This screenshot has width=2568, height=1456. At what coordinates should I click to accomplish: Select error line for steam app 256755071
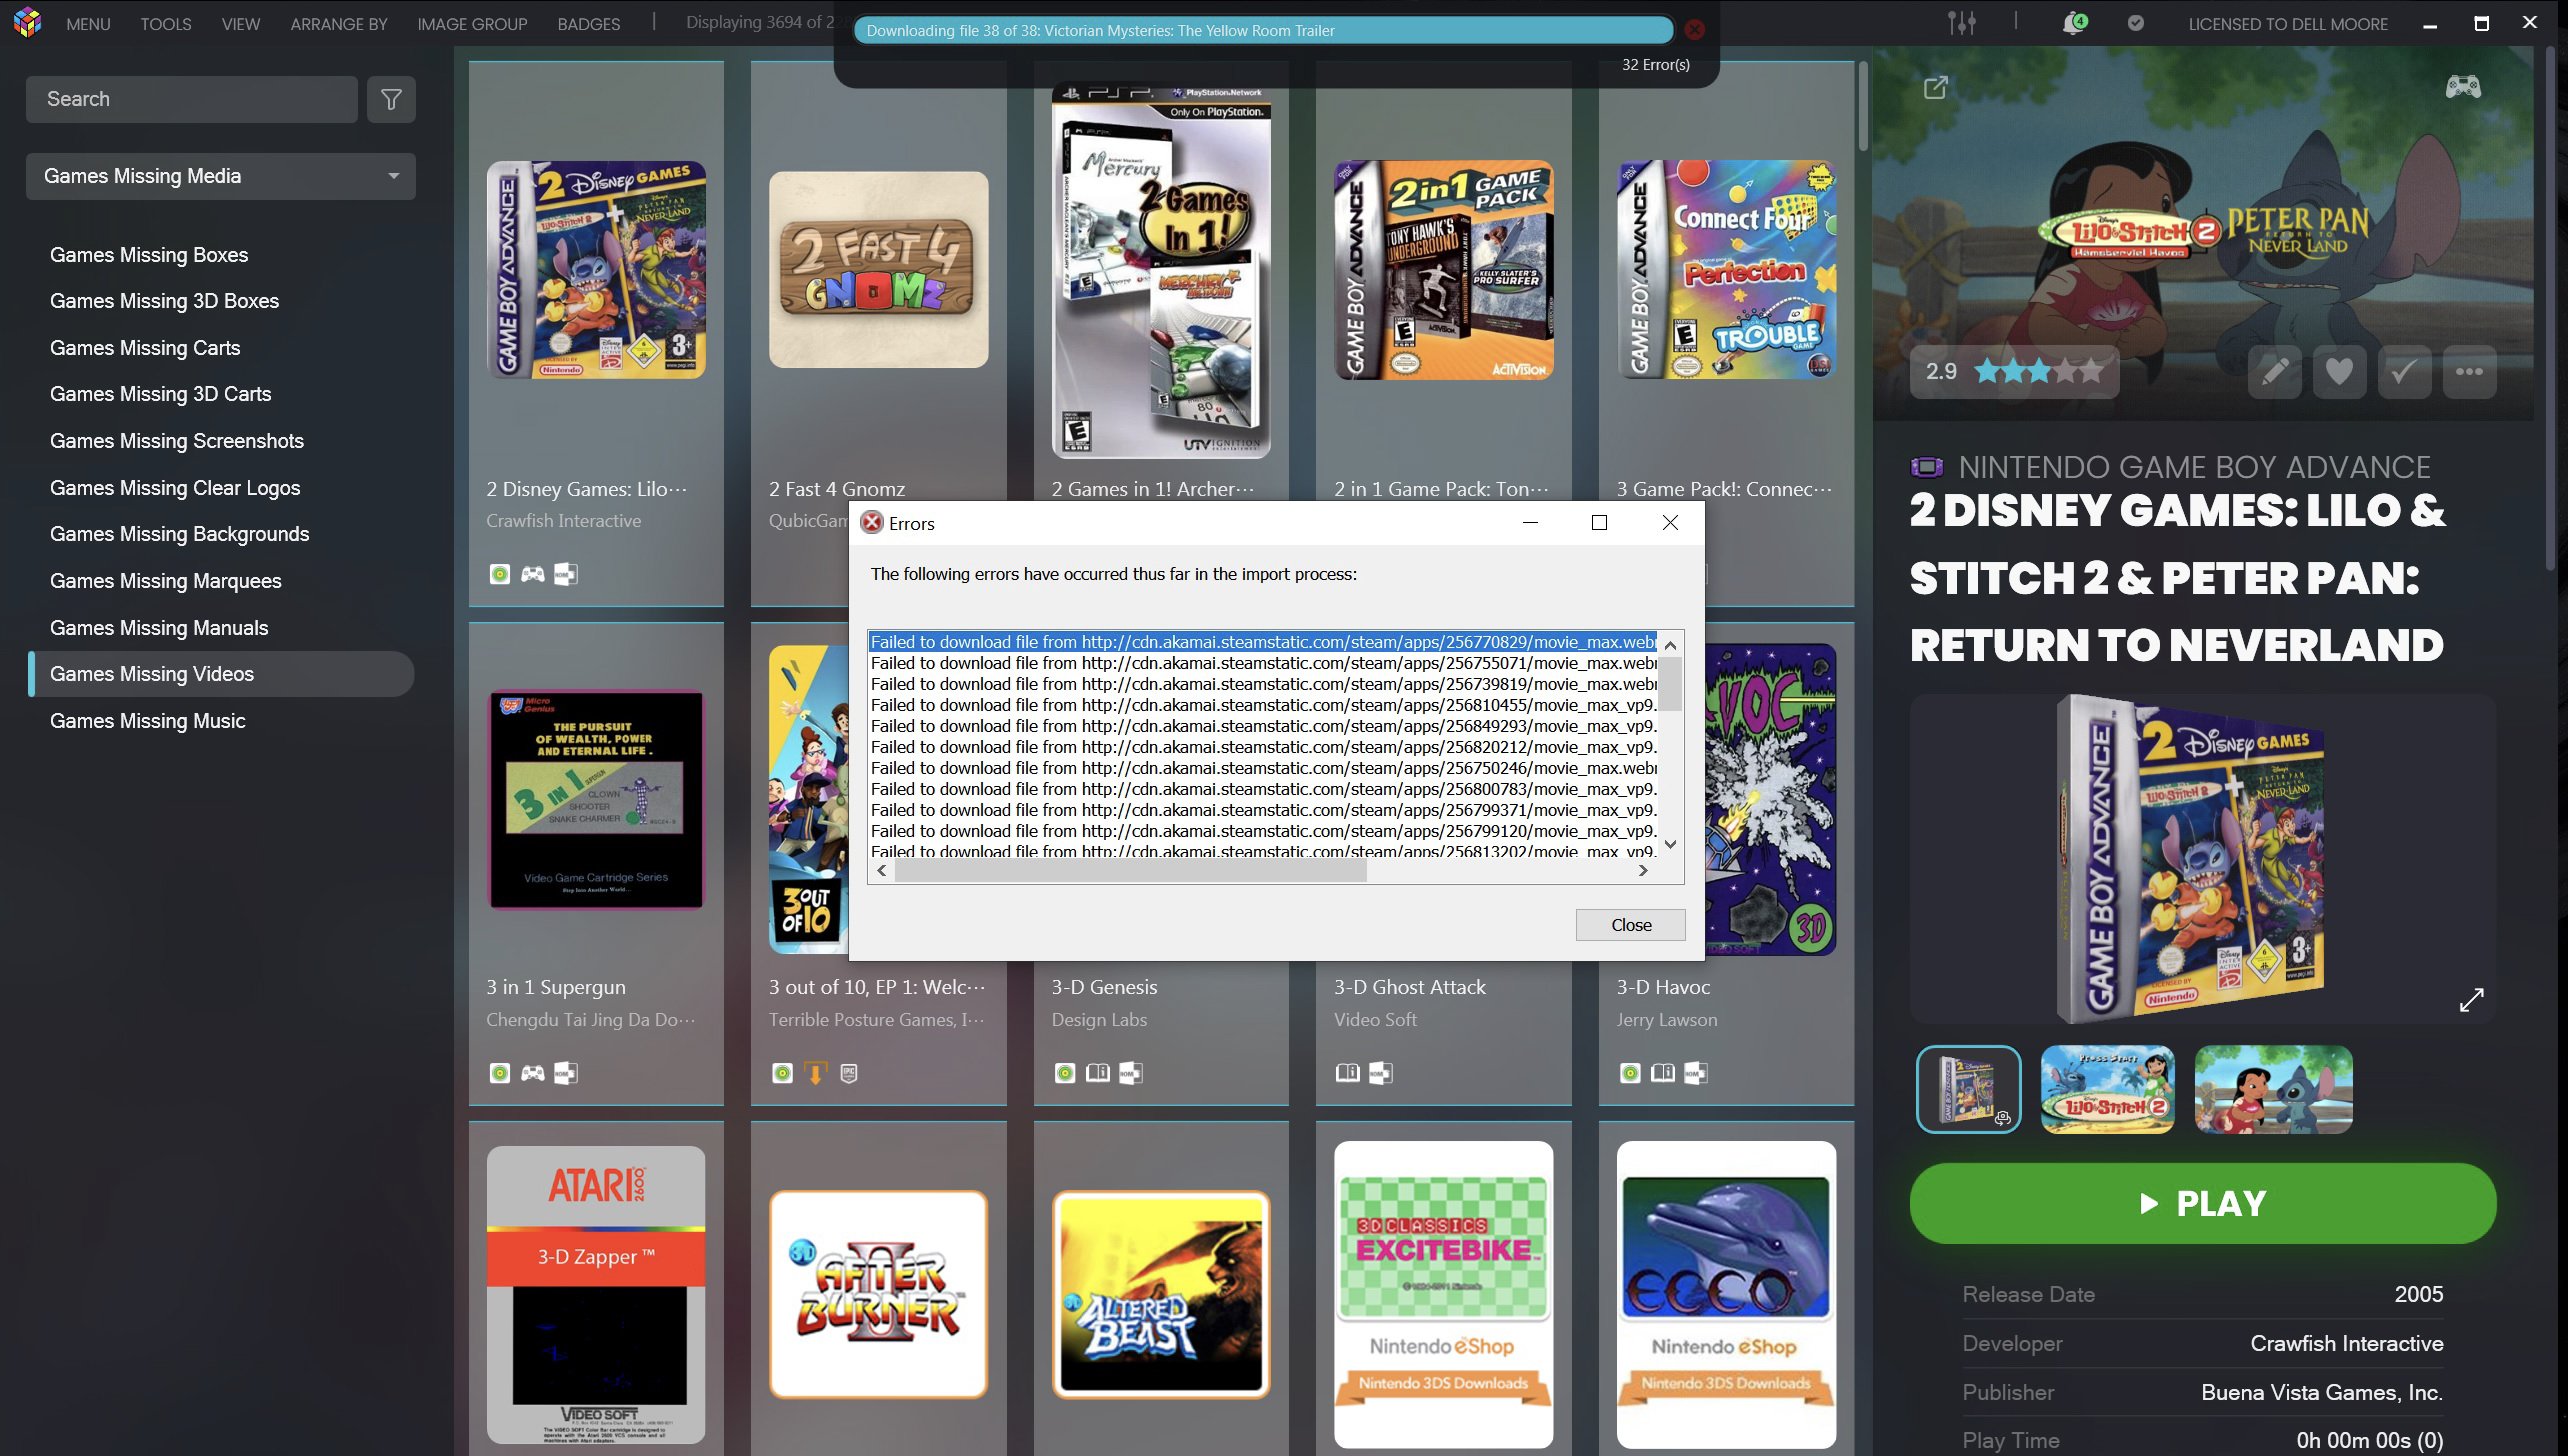(x=1263, y=663)
